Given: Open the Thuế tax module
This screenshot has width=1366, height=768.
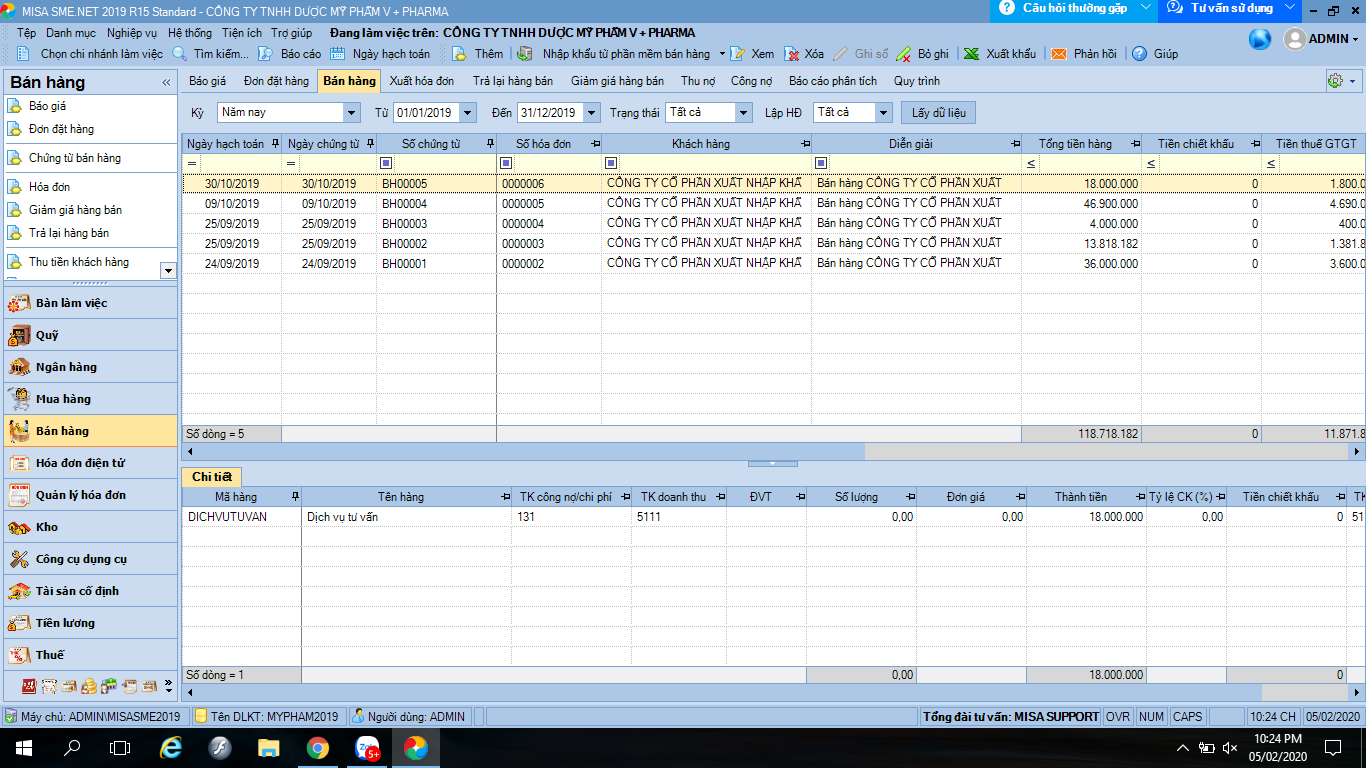Looking at the screenshot, I should click(90, 655).
